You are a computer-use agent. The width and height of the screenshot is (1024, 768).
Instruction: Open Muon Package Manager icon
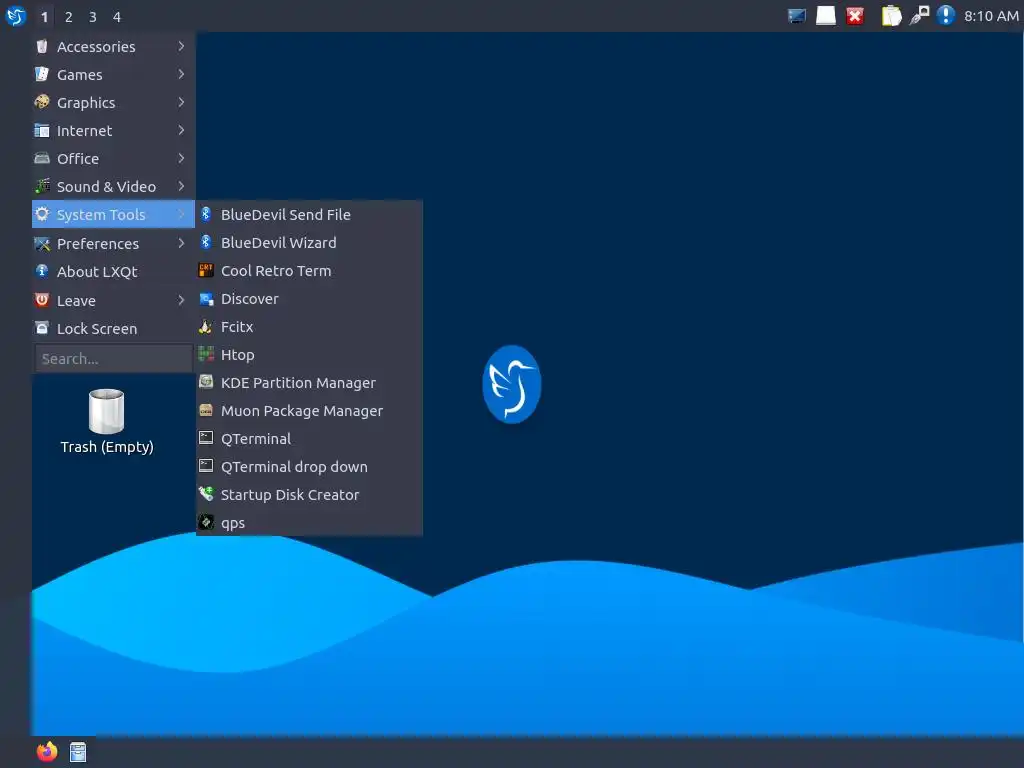point(206,410)
